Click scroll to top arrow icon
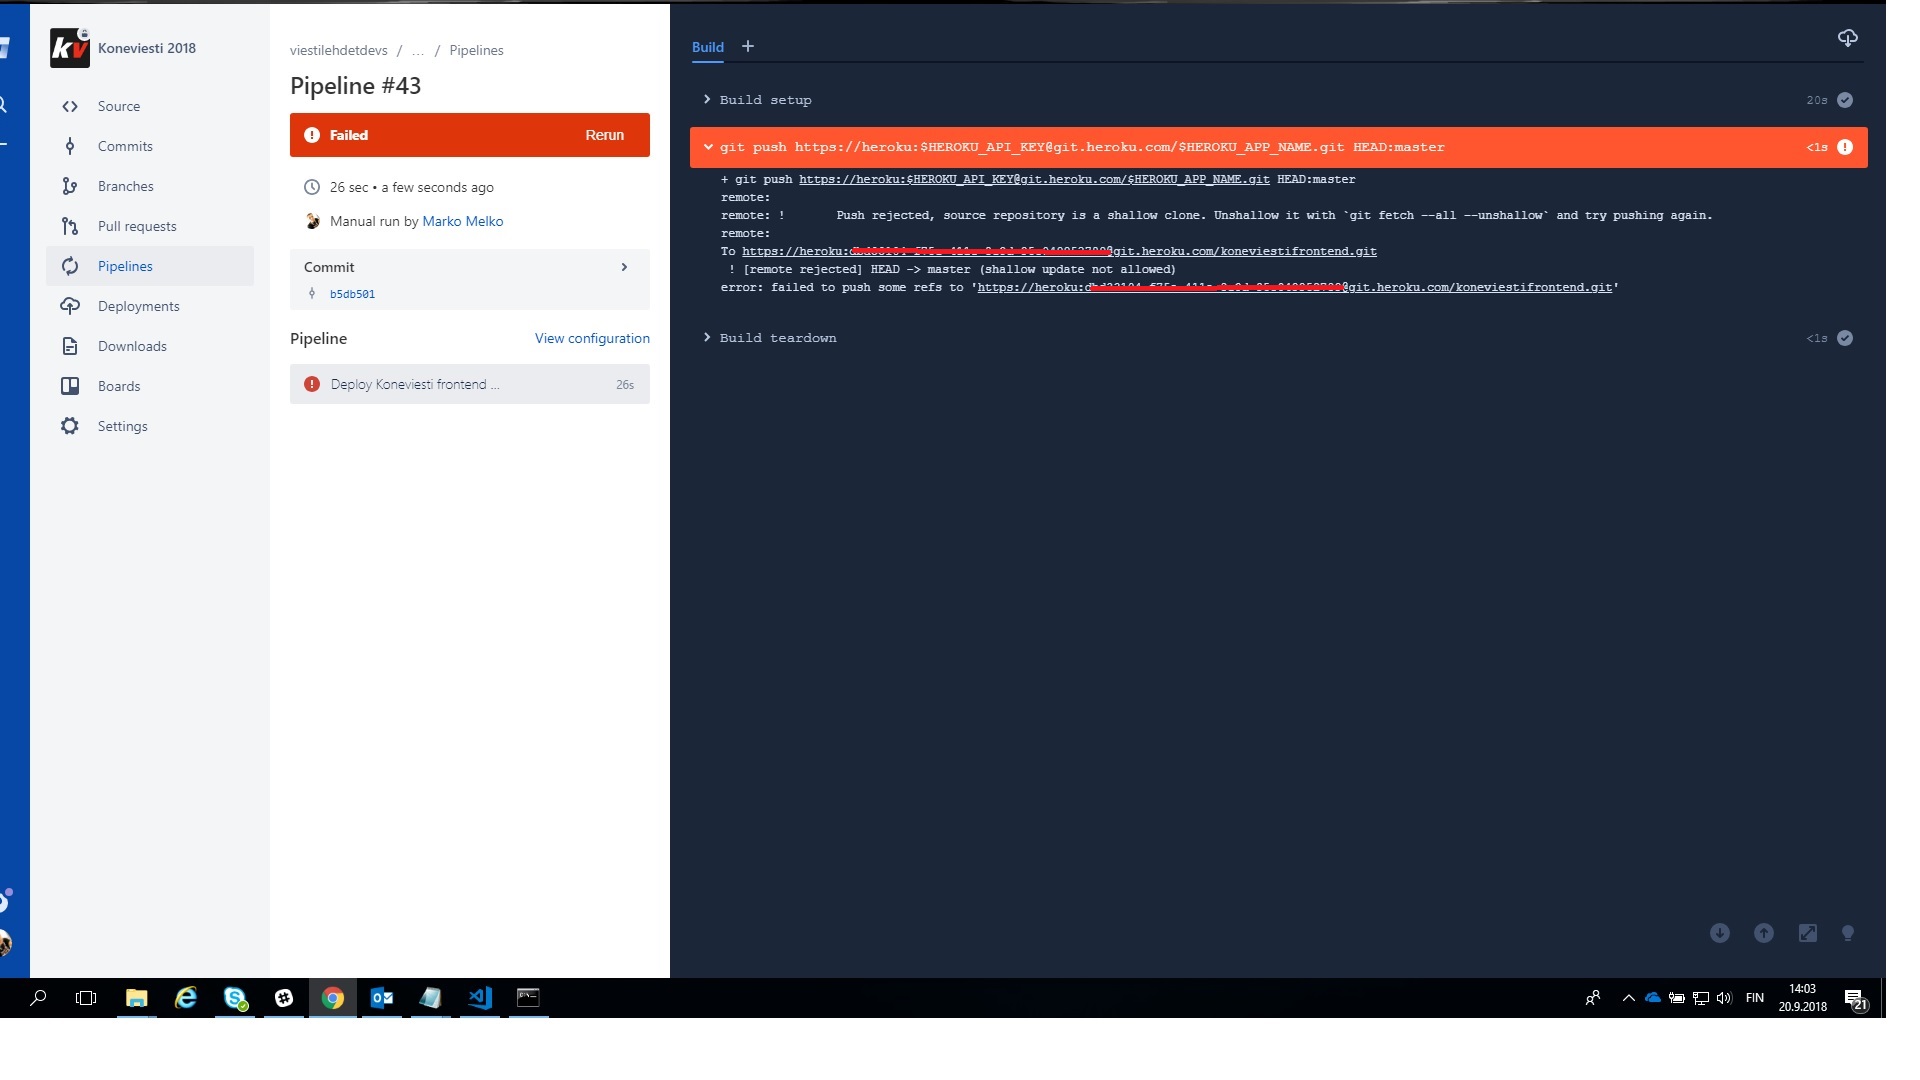 tap(1763, 933)
